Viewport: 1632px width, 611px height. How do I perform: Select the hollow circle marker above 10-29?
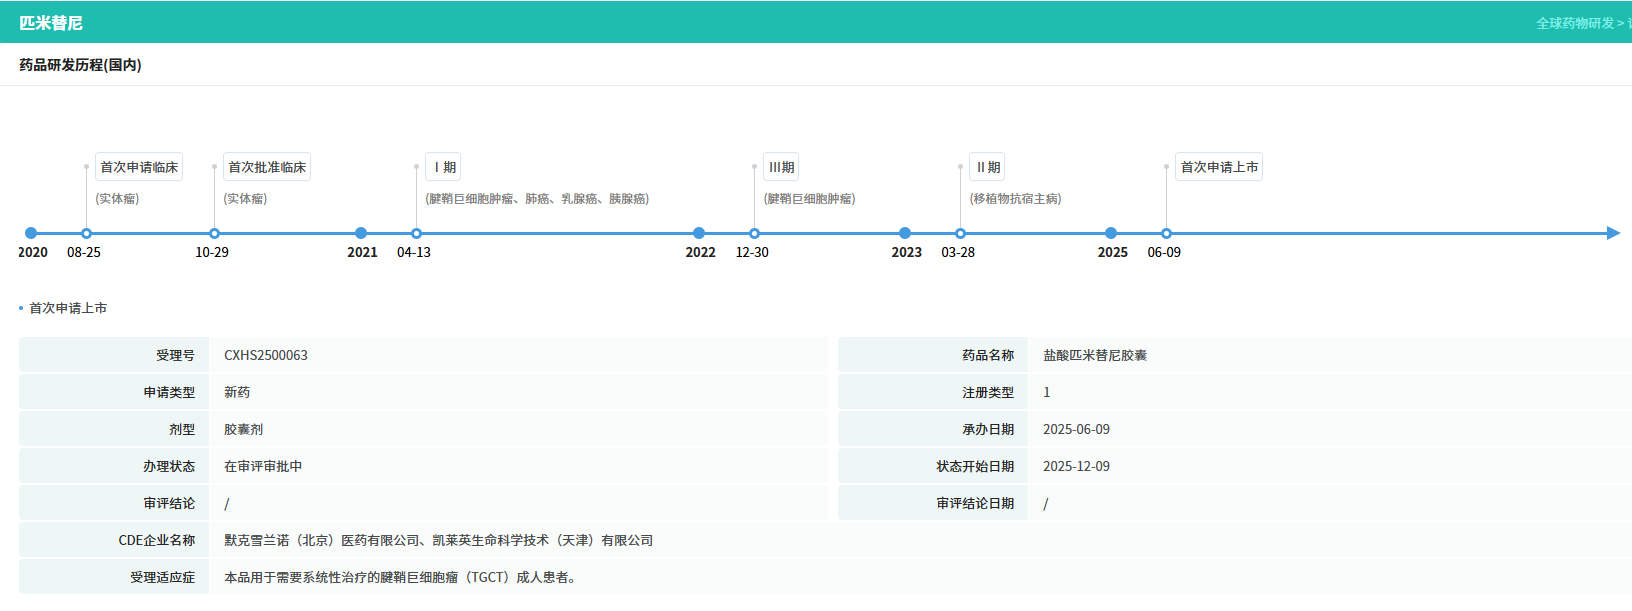pos(214,233)
